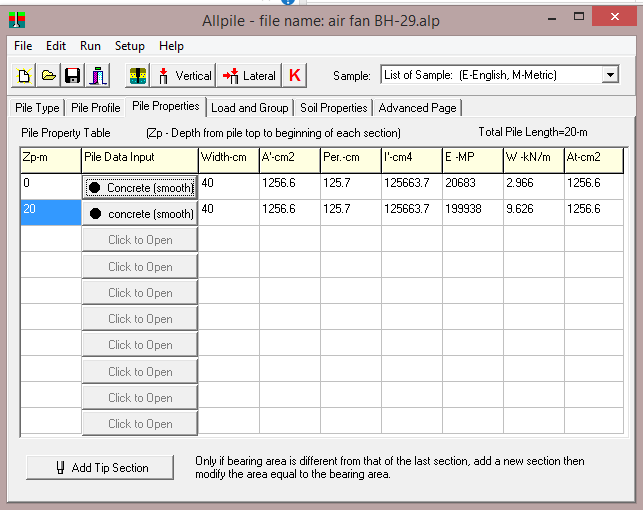Click the A'-cm2 column header
Viewport: 643px width, 510px height.
pyautogui.click(x=290, y=161)
